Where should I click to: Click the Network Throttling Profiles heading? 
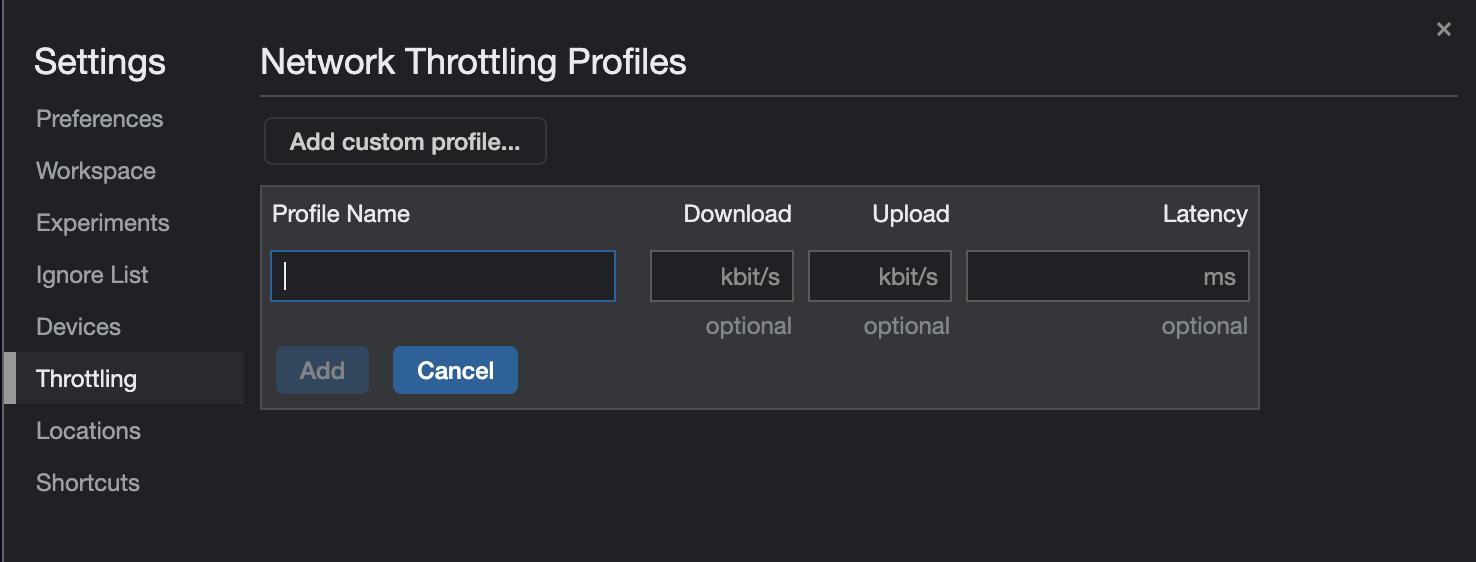473,62
